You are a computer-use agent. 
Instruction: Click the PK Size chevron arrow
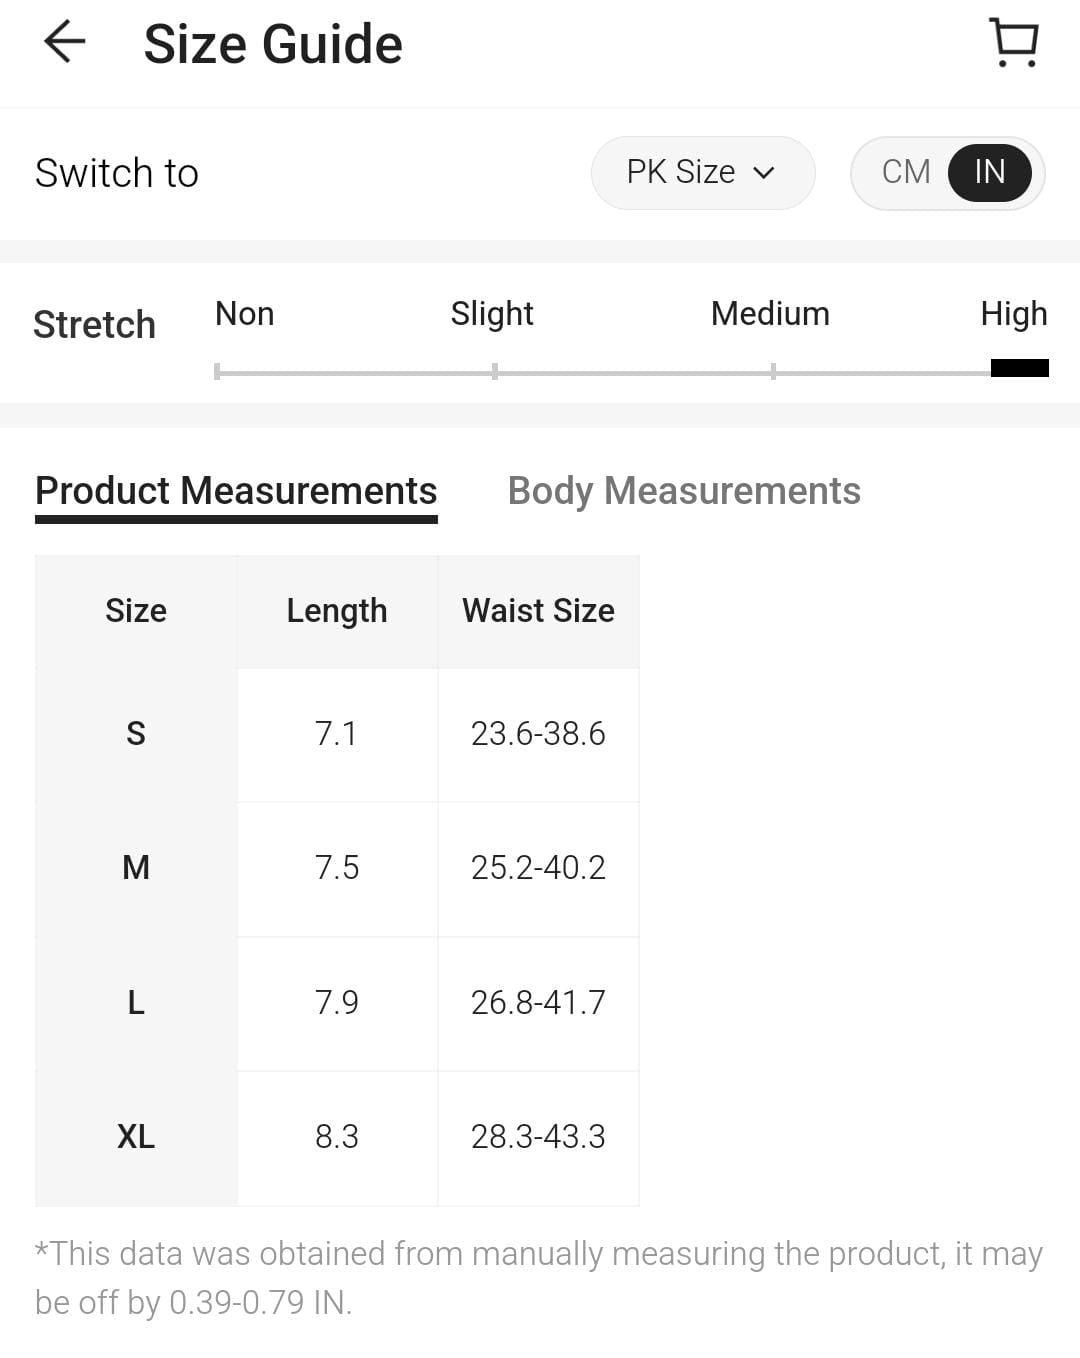click(764, 173)
